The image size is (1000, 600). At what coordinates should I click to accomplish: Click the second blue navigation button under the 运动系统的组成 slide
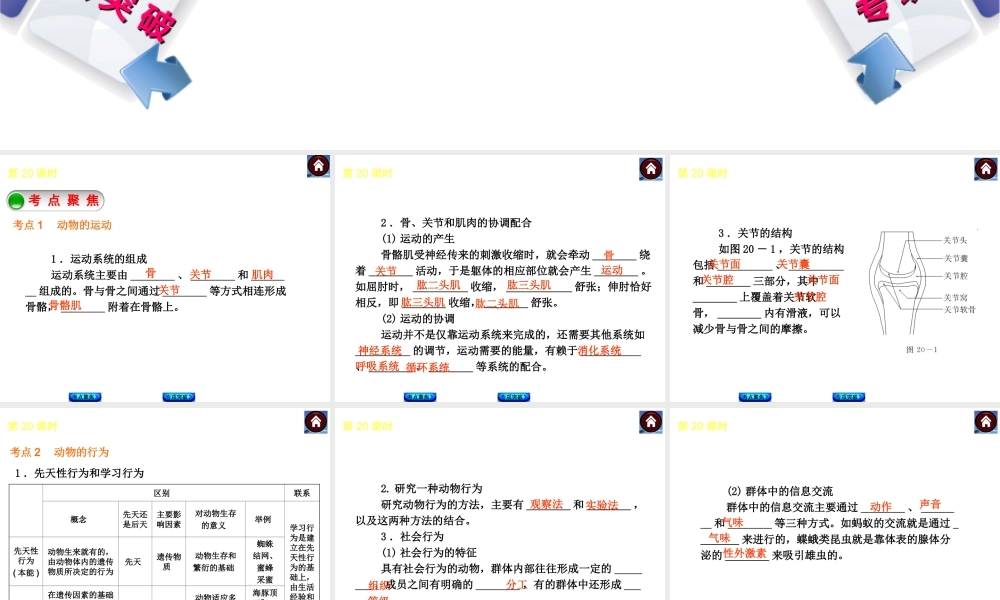(179, 397)
